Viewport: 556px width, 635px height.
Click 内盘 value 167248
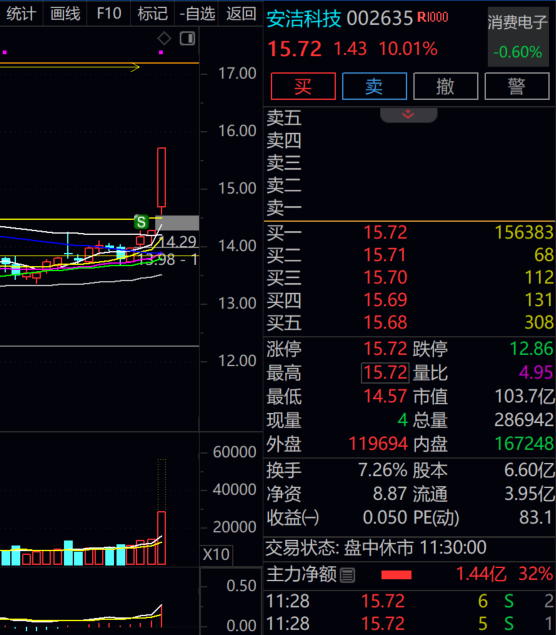click(x=524, y=444)
